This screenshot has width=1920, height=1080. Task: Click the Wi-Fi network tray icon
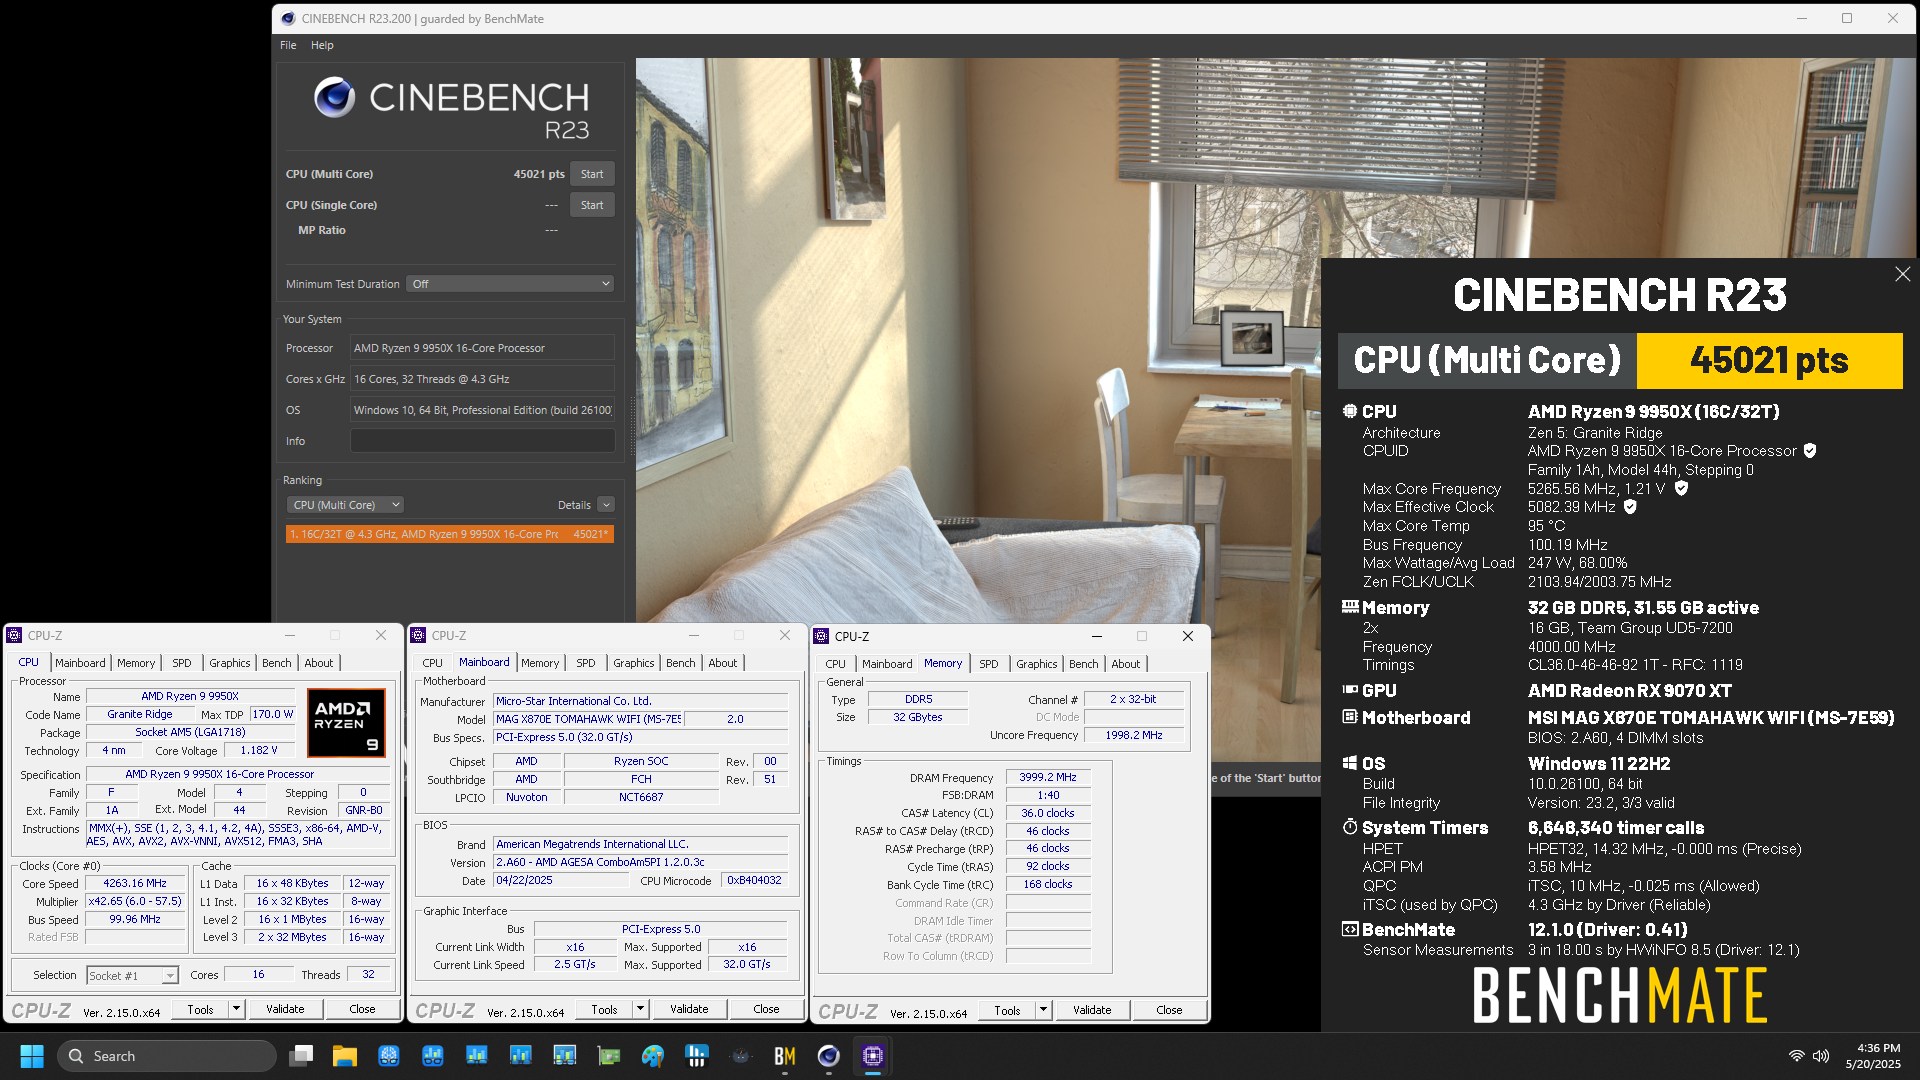[x=1796, y=1056]
